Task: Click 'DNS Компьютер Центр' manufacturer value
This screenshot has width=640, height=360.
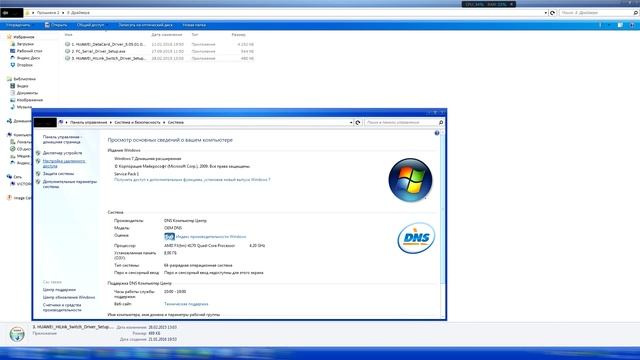Action: (x=185, y=221)
